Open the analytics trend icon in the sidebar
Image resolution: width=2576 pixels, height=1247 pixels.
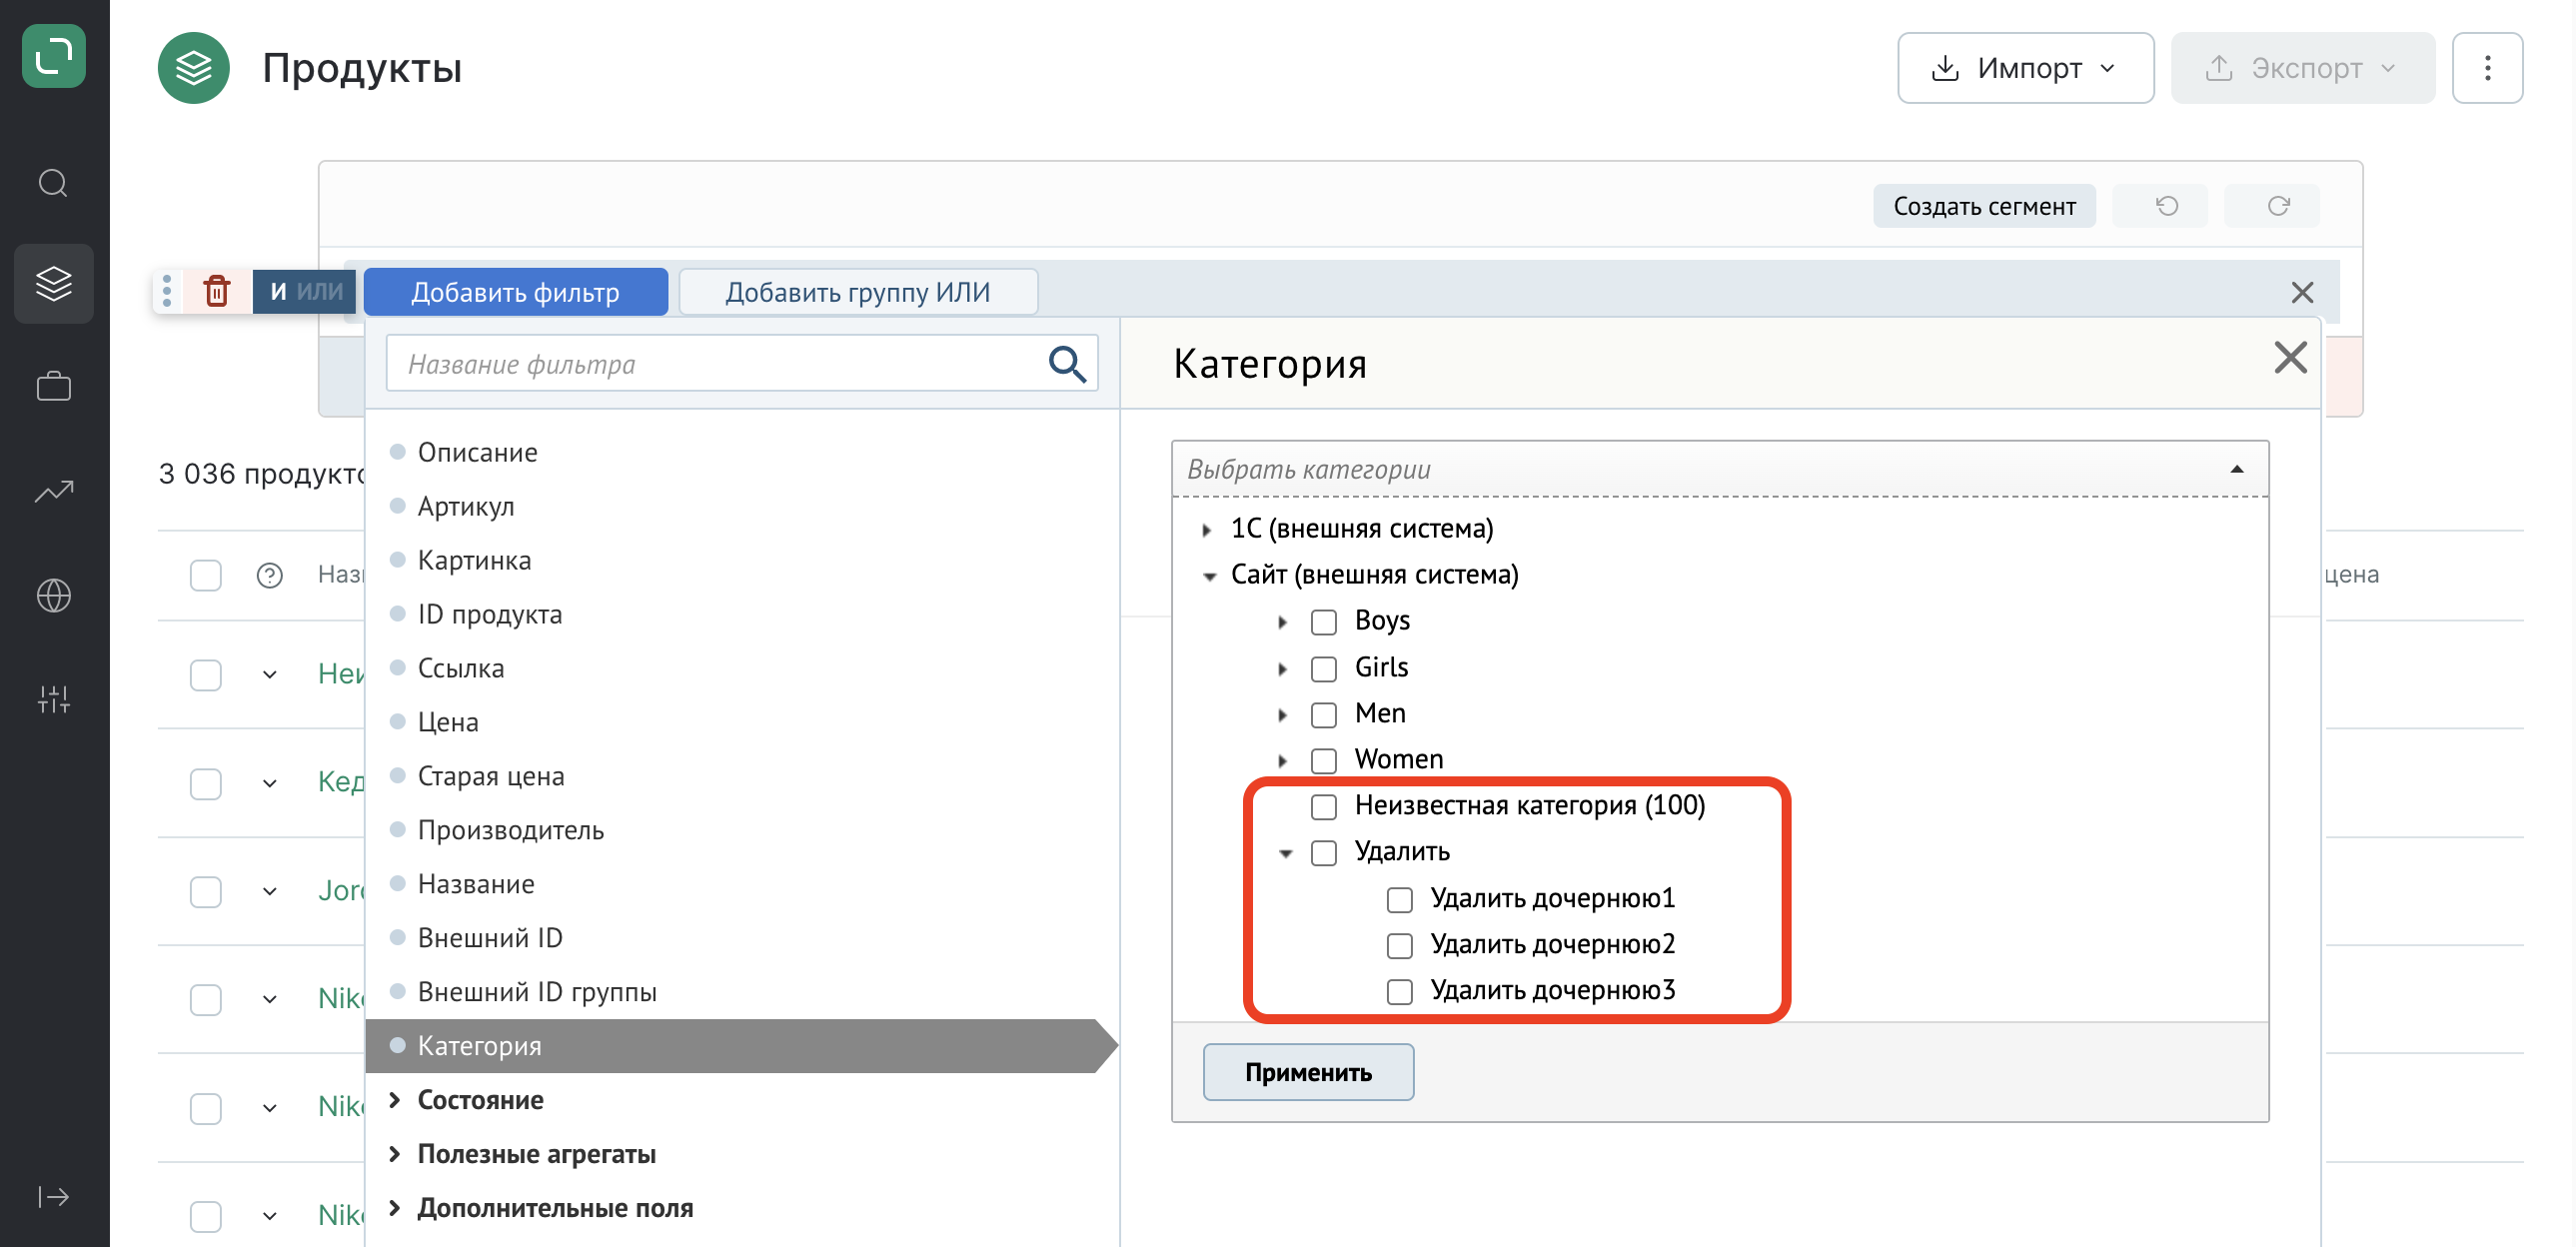coord(54,491)
